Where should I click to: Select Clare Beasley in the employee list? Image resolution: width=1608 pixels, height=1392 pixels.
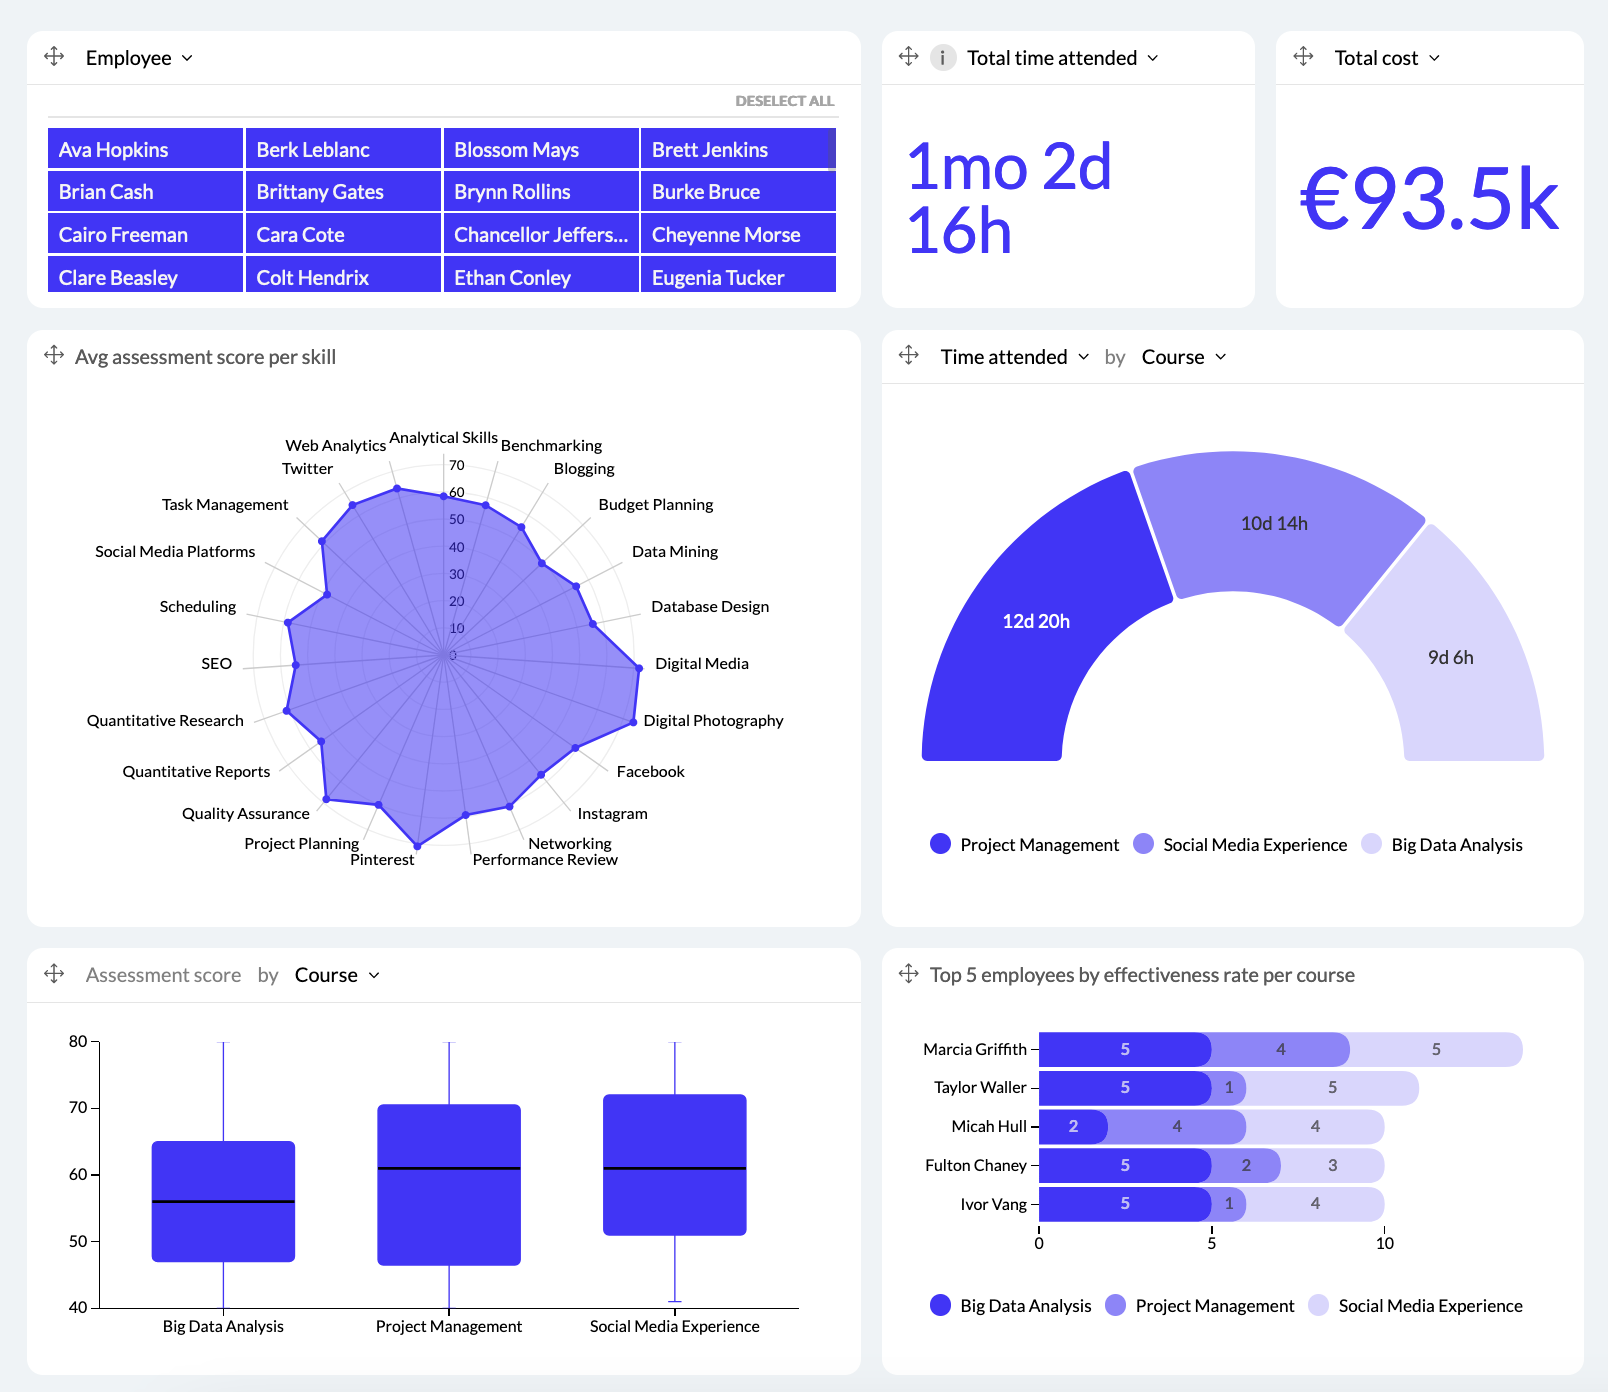point(145,275)
